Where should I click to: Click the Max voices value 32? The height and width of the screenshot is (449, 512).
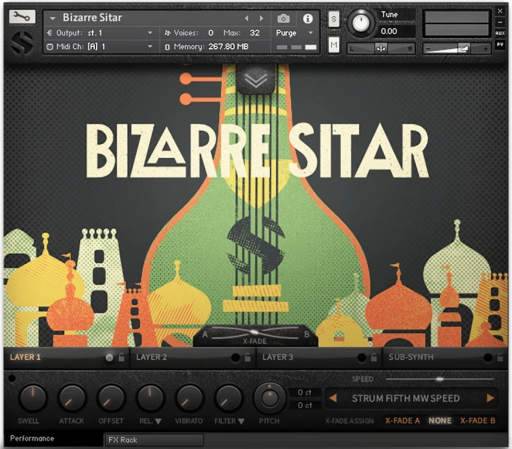[255, 33]
